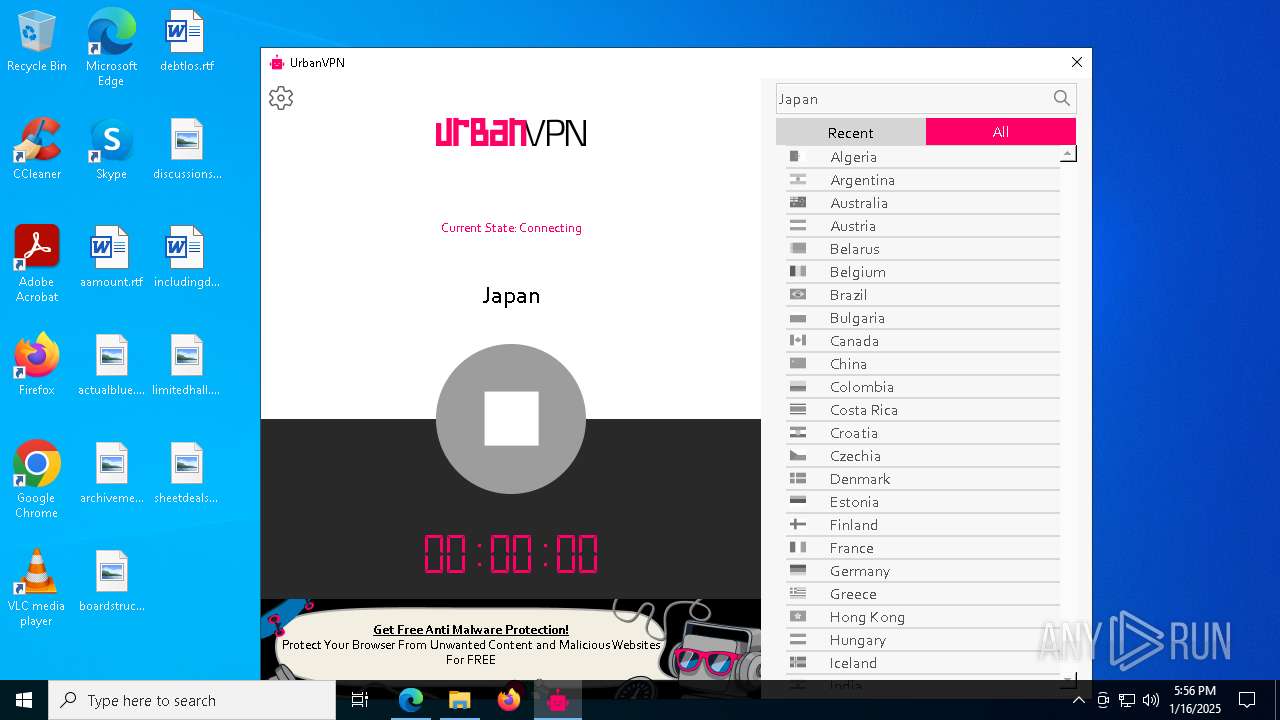Open debtlos.rtf desktop file

click(x=187, y=42)
